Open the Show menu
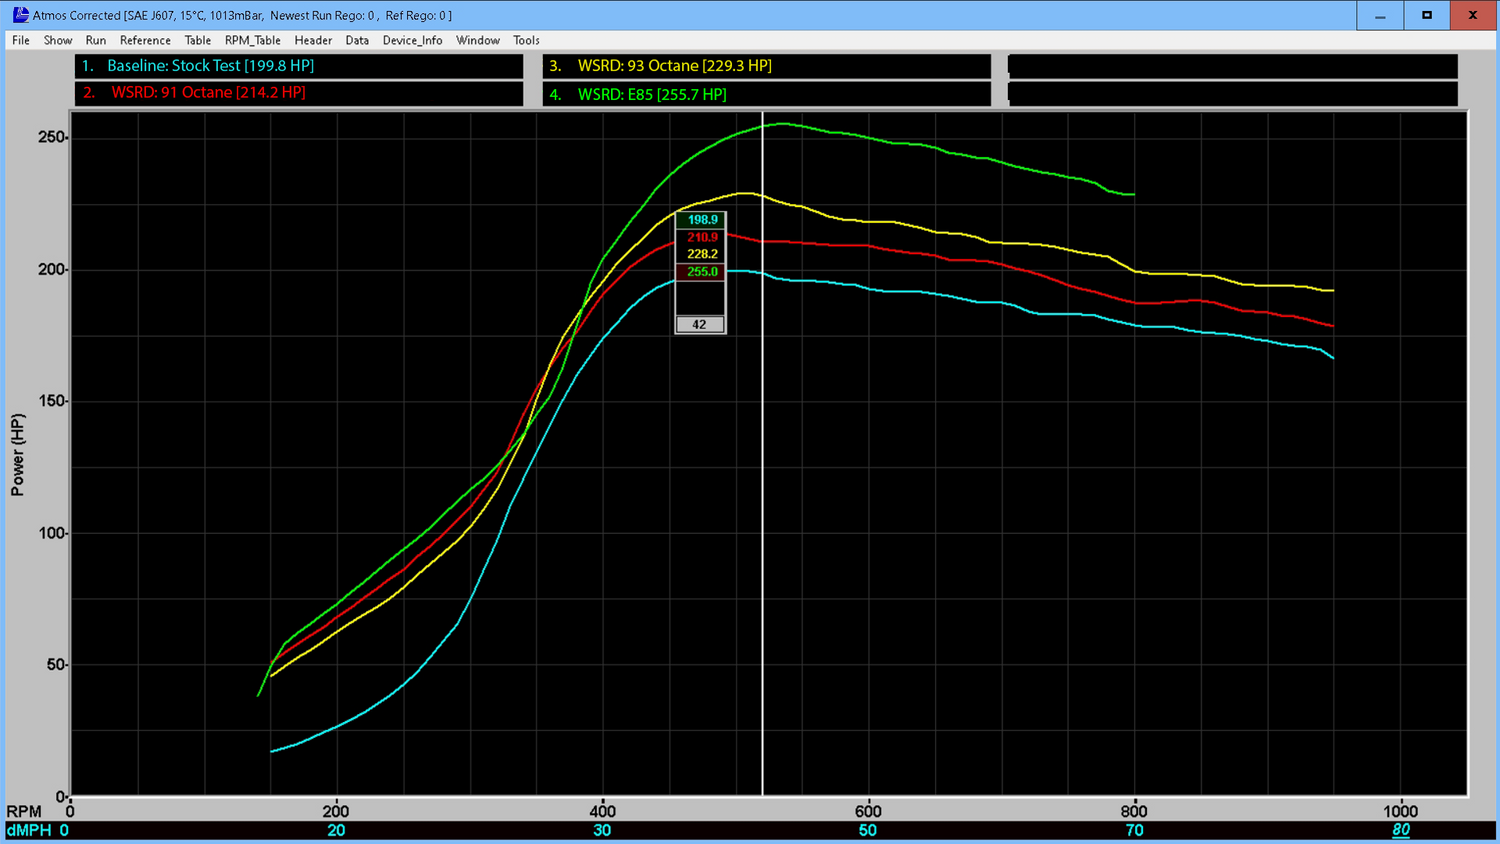 [x=57, y=40]
